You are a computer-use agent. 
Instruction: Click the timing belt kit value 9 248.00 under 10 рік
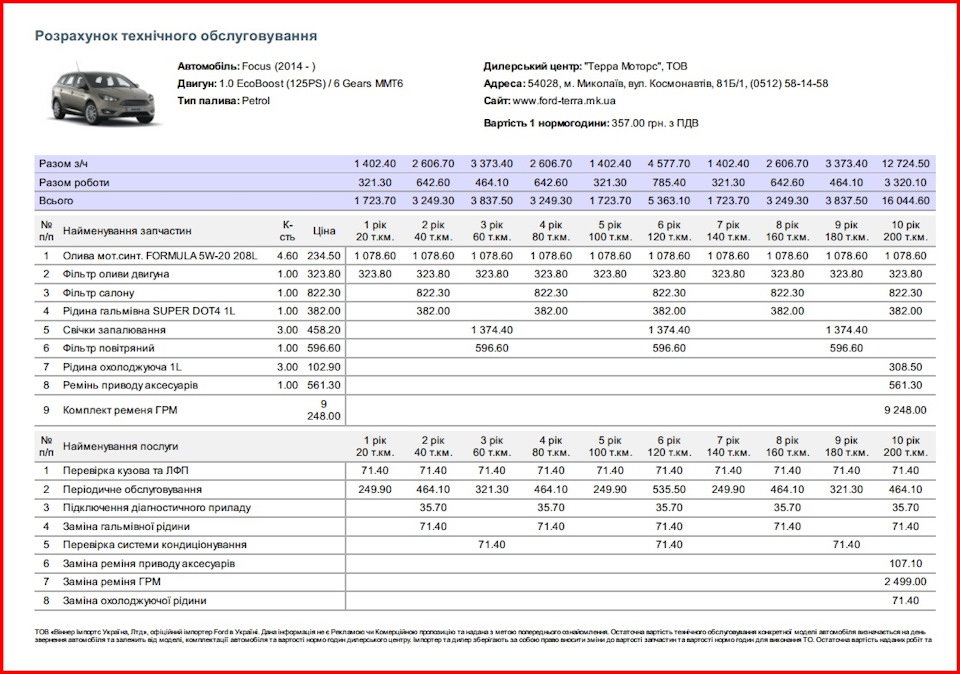pos(905,410)
